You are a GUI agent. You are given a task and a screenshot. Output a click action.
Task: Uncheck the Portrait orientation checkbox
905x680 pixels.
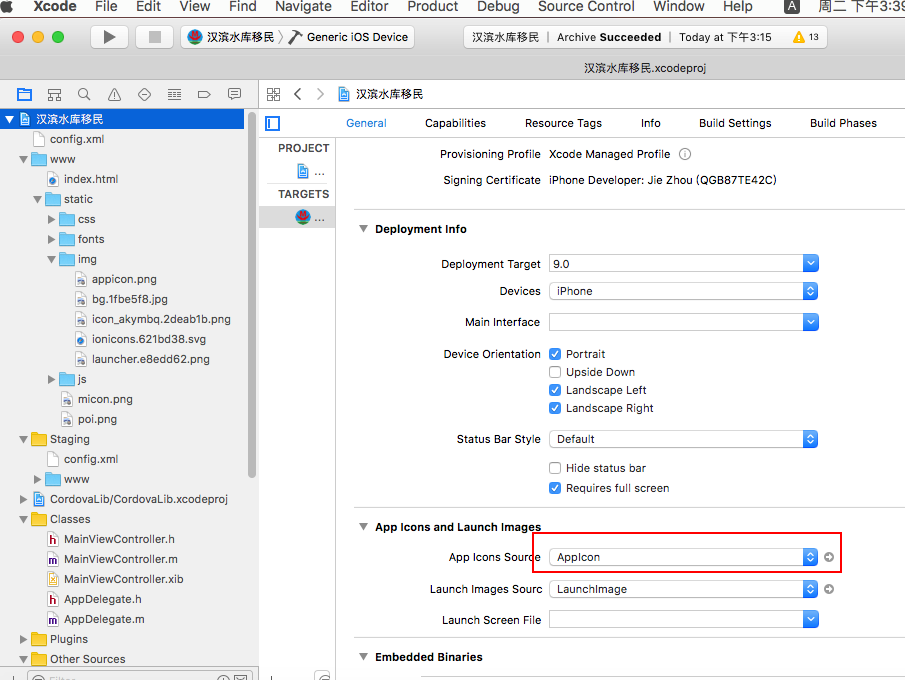[555, 354]
